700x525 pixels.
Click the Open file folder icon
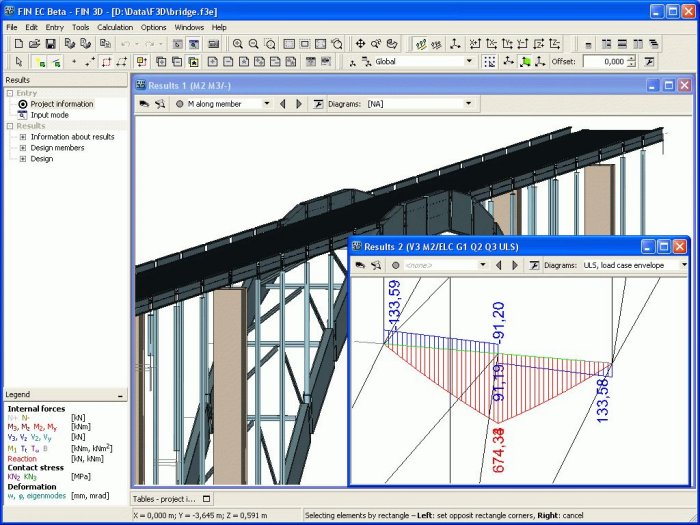tap(33, 44)
